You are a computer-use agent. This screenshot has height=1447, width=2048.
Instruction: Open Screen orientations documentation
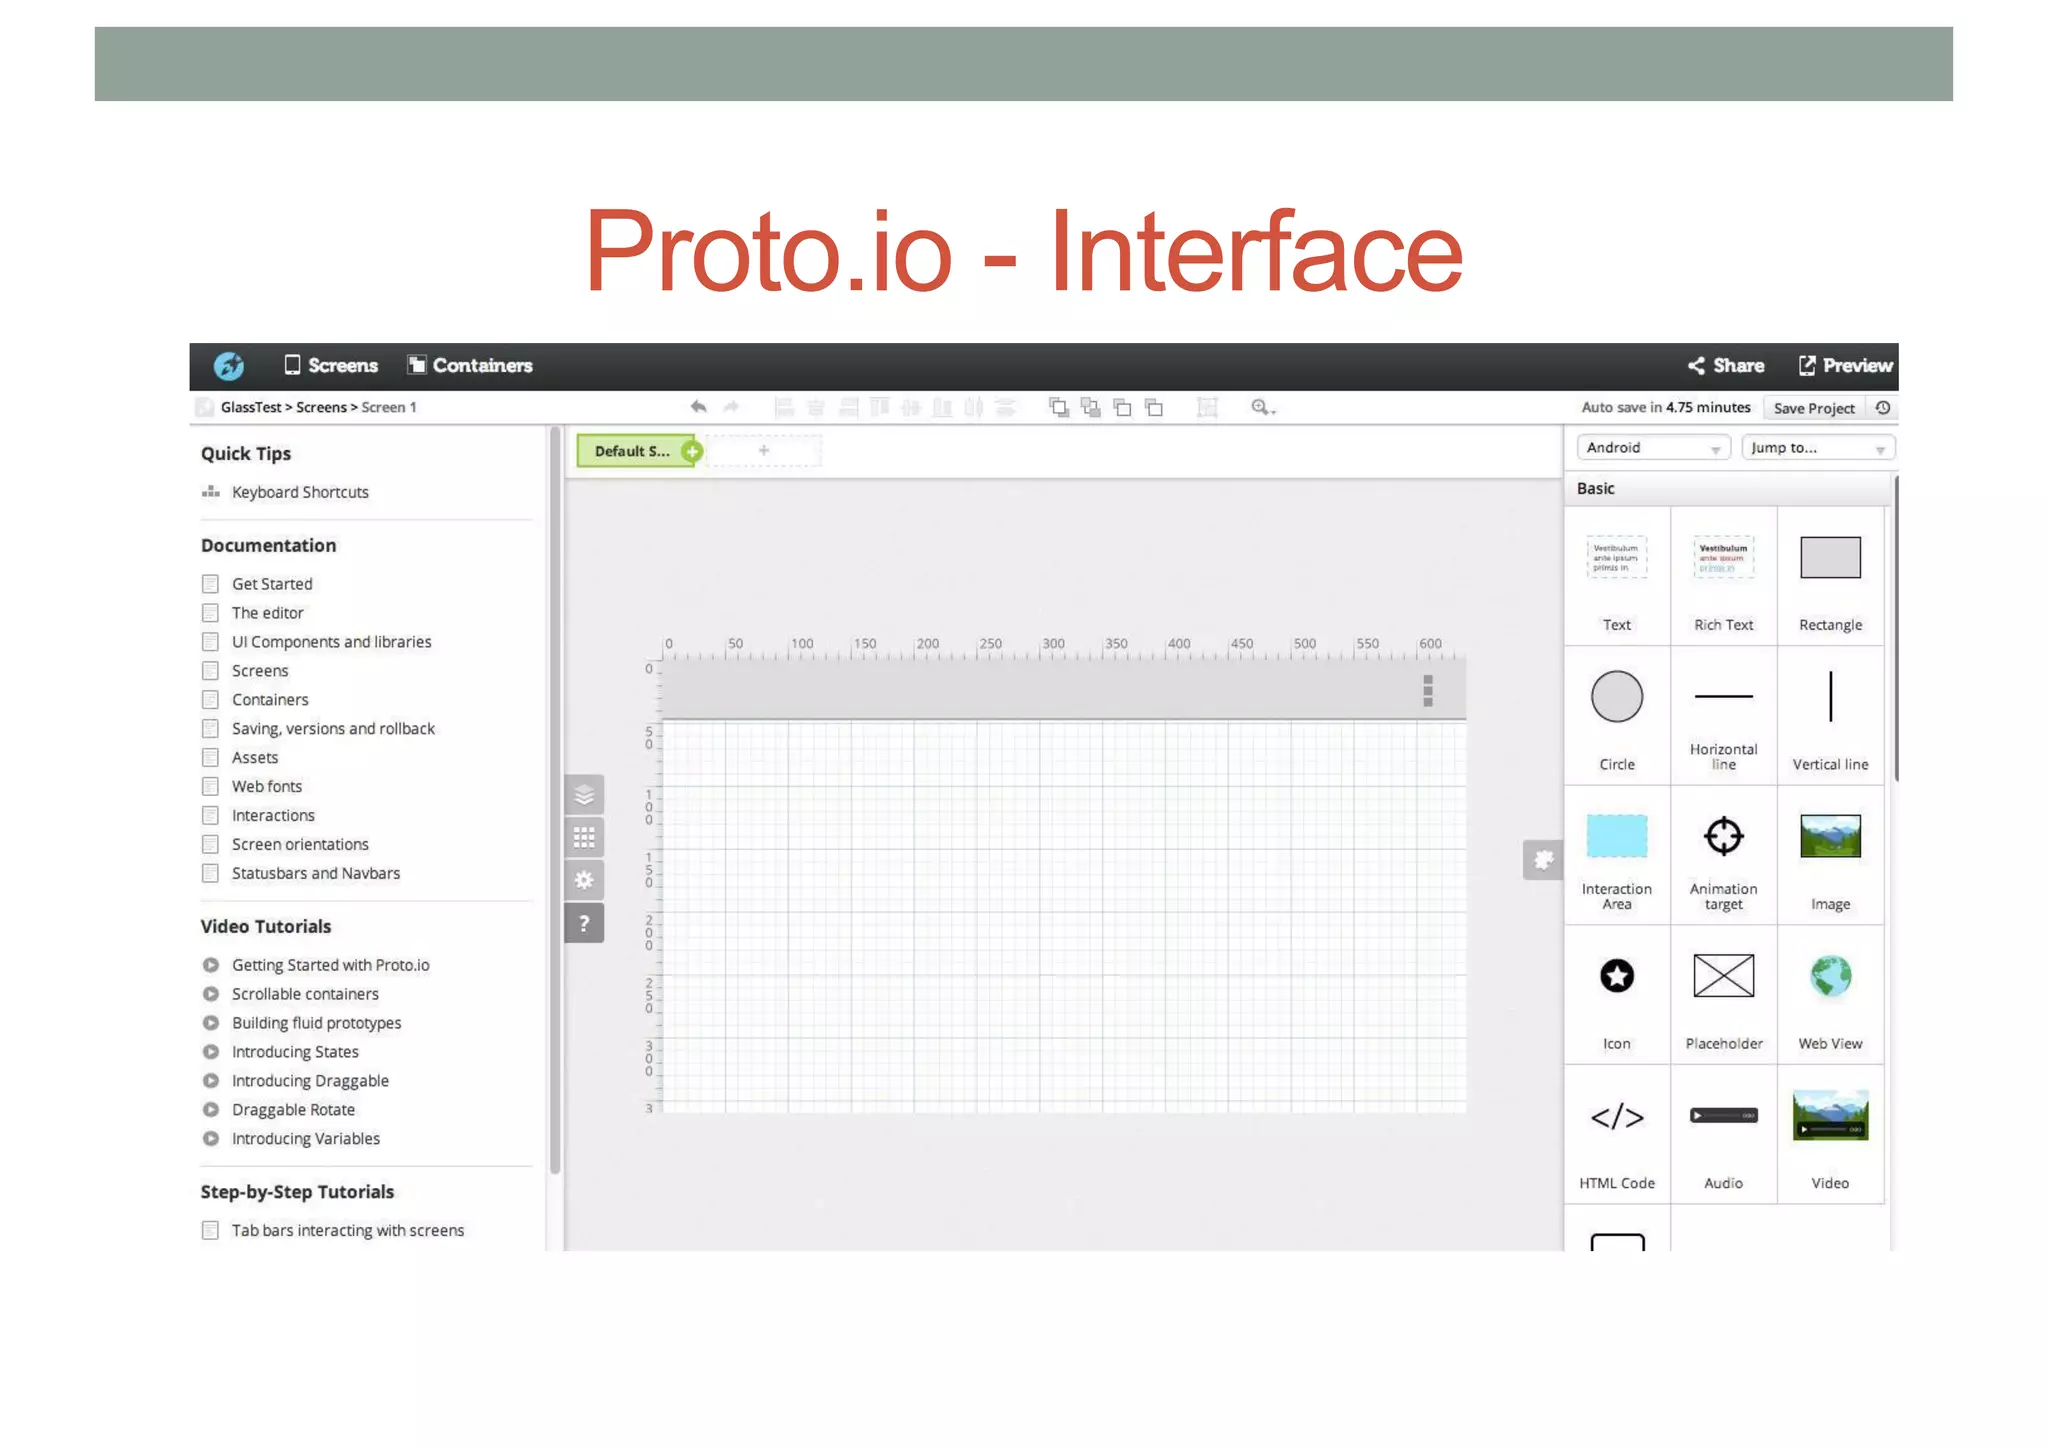point(300,845)
